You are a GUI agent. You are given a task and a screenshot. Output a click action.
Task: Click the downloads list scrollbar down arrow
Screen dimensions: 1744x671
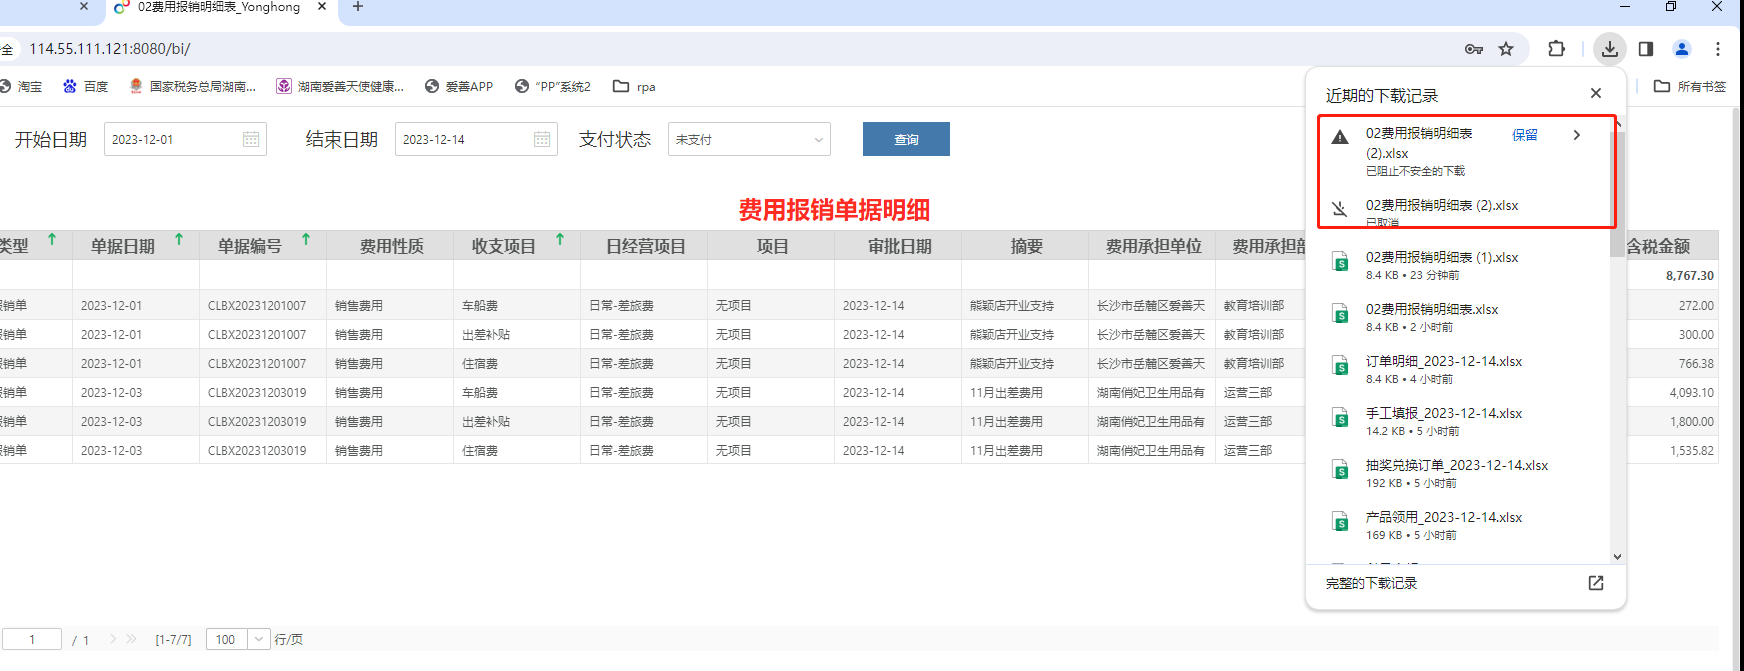(x=1617, y=557)
